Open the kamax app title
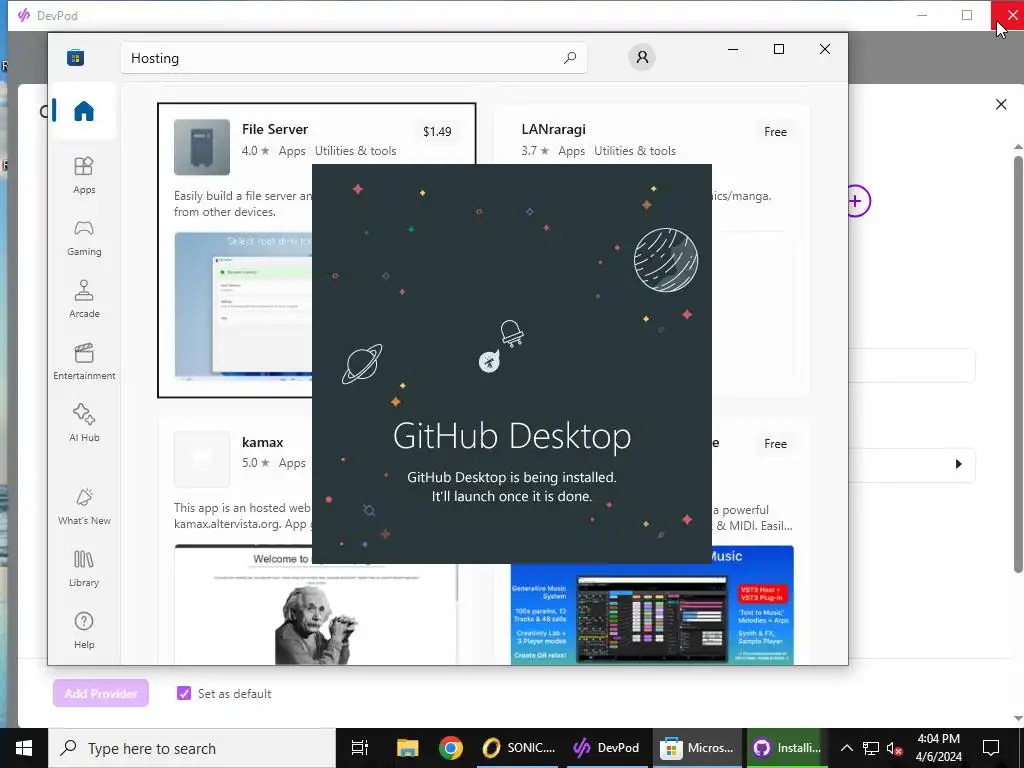The height and width of the screenshot is (768, 1024). (263, 443)
